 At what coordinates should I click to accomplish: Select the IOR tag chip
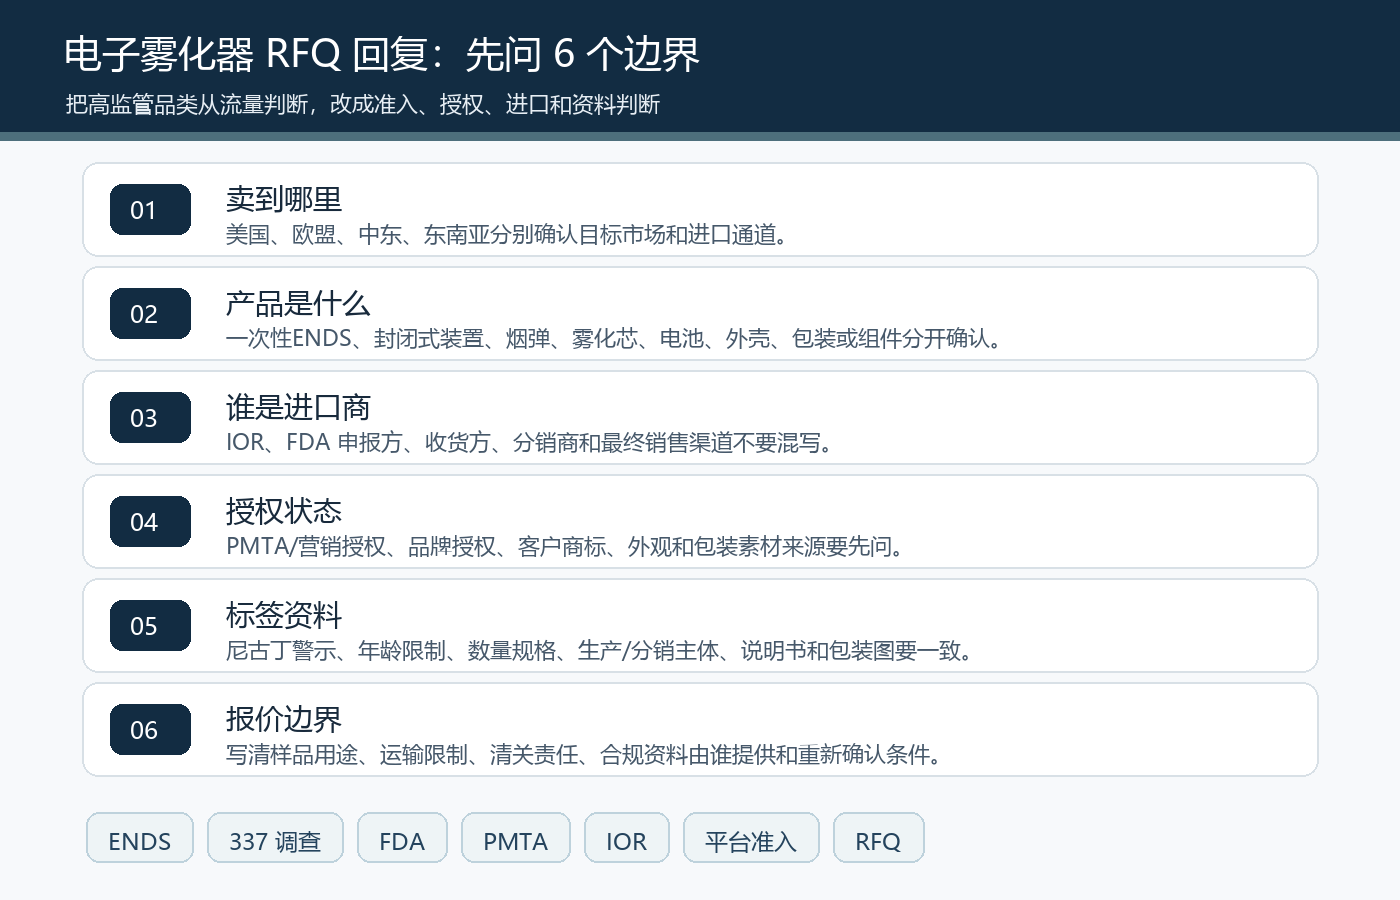(x=627, y=838)
